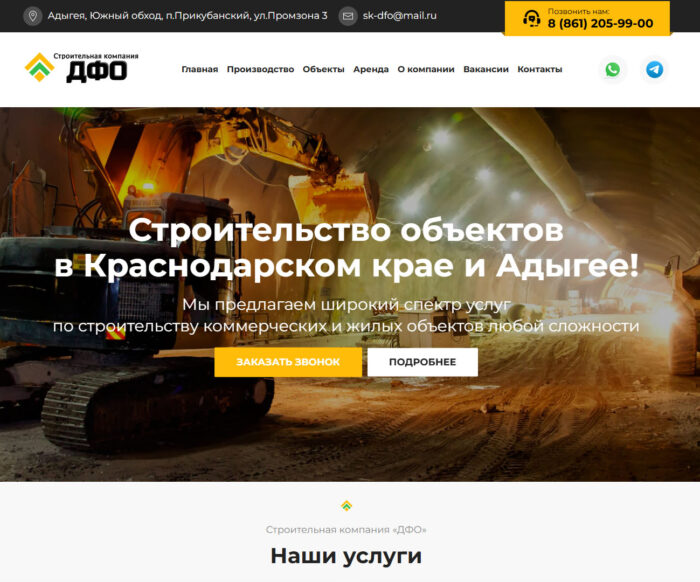Go to the Контакты page
Image resolution: width=700 pixels, height=582 pixels.
540,70
